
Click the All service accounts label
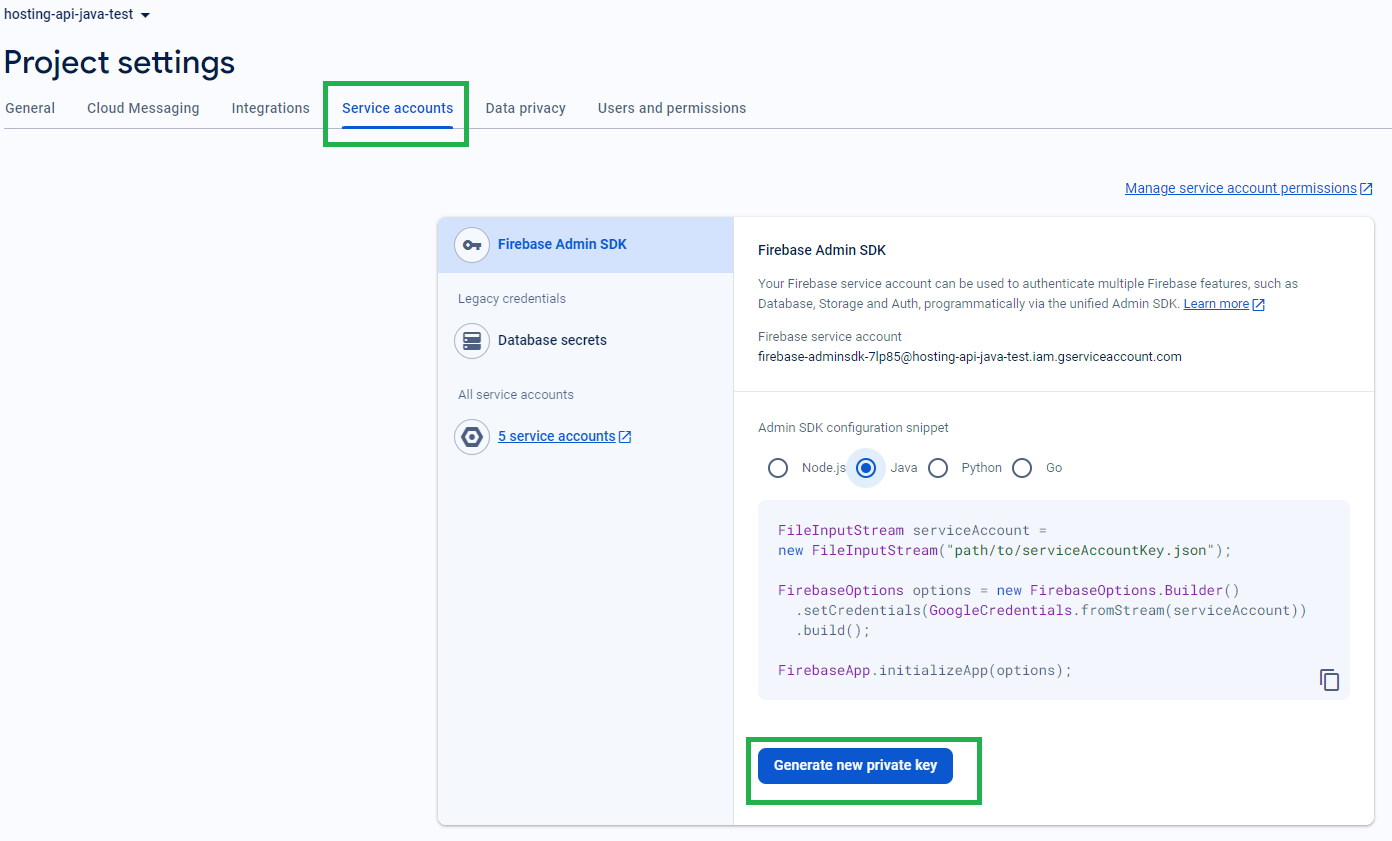click(516, 395)
